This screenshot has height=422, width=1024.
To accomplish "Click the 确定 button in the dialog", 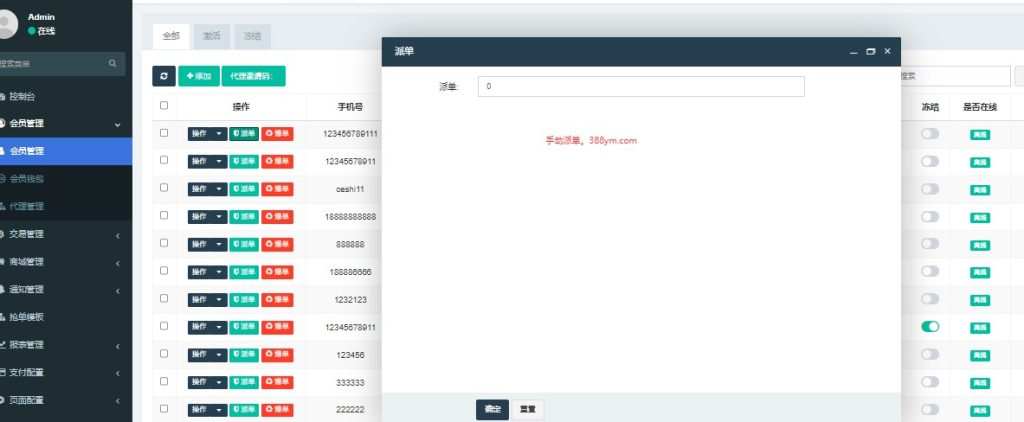I will tap(492, 409).
